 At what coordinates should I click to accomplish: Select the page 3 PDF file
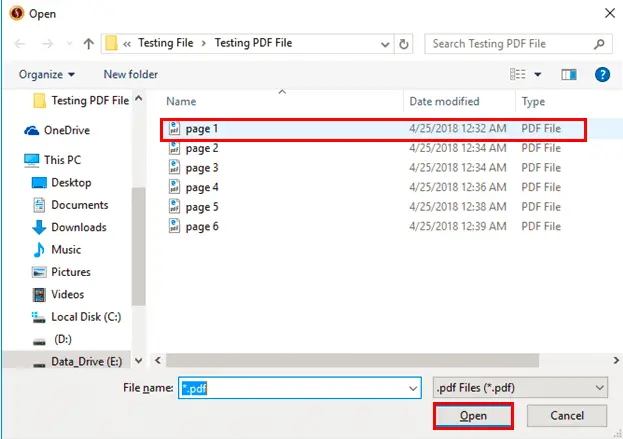pyautogui.click(x=373, y=168)
